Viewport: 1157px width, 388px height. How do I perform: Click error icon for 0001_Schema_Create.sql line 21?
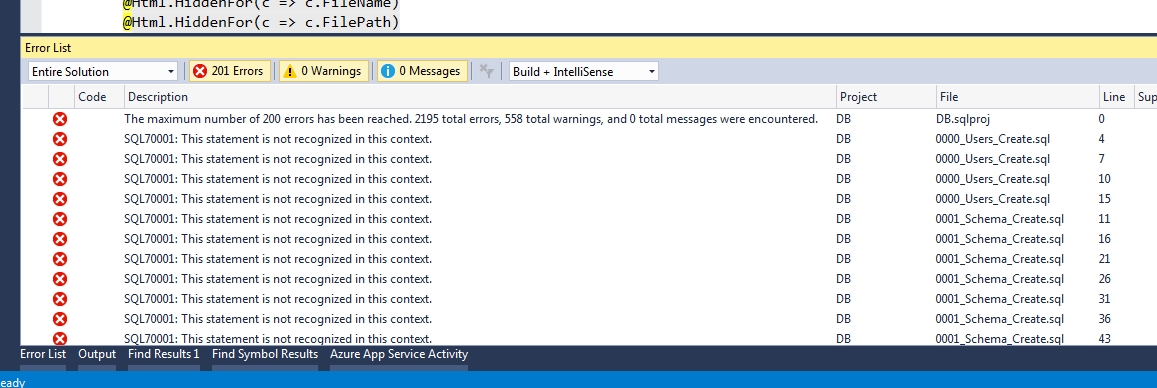60,259
